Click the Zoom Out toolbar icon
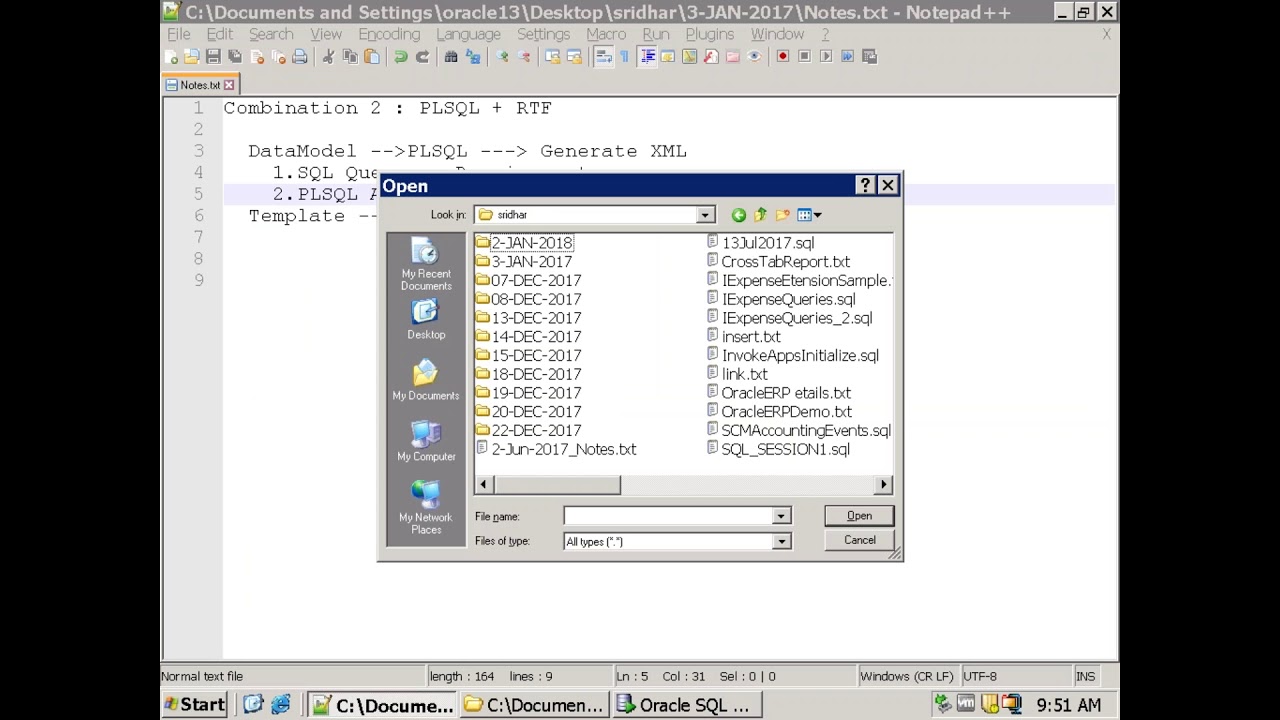The width and height of the screenshot is (1280, 720). [x=524, y=57]
